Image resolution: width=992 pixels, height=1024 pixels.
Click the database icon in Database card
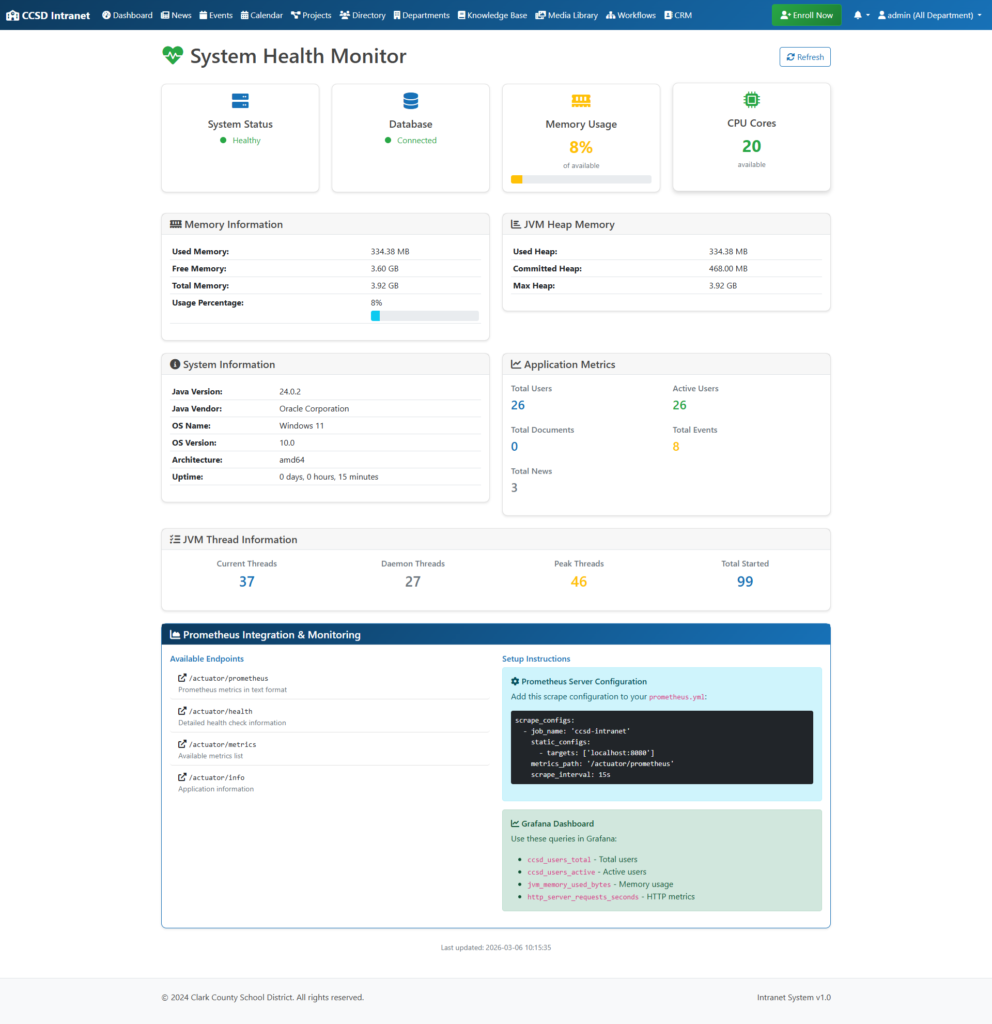pos(410,101)
